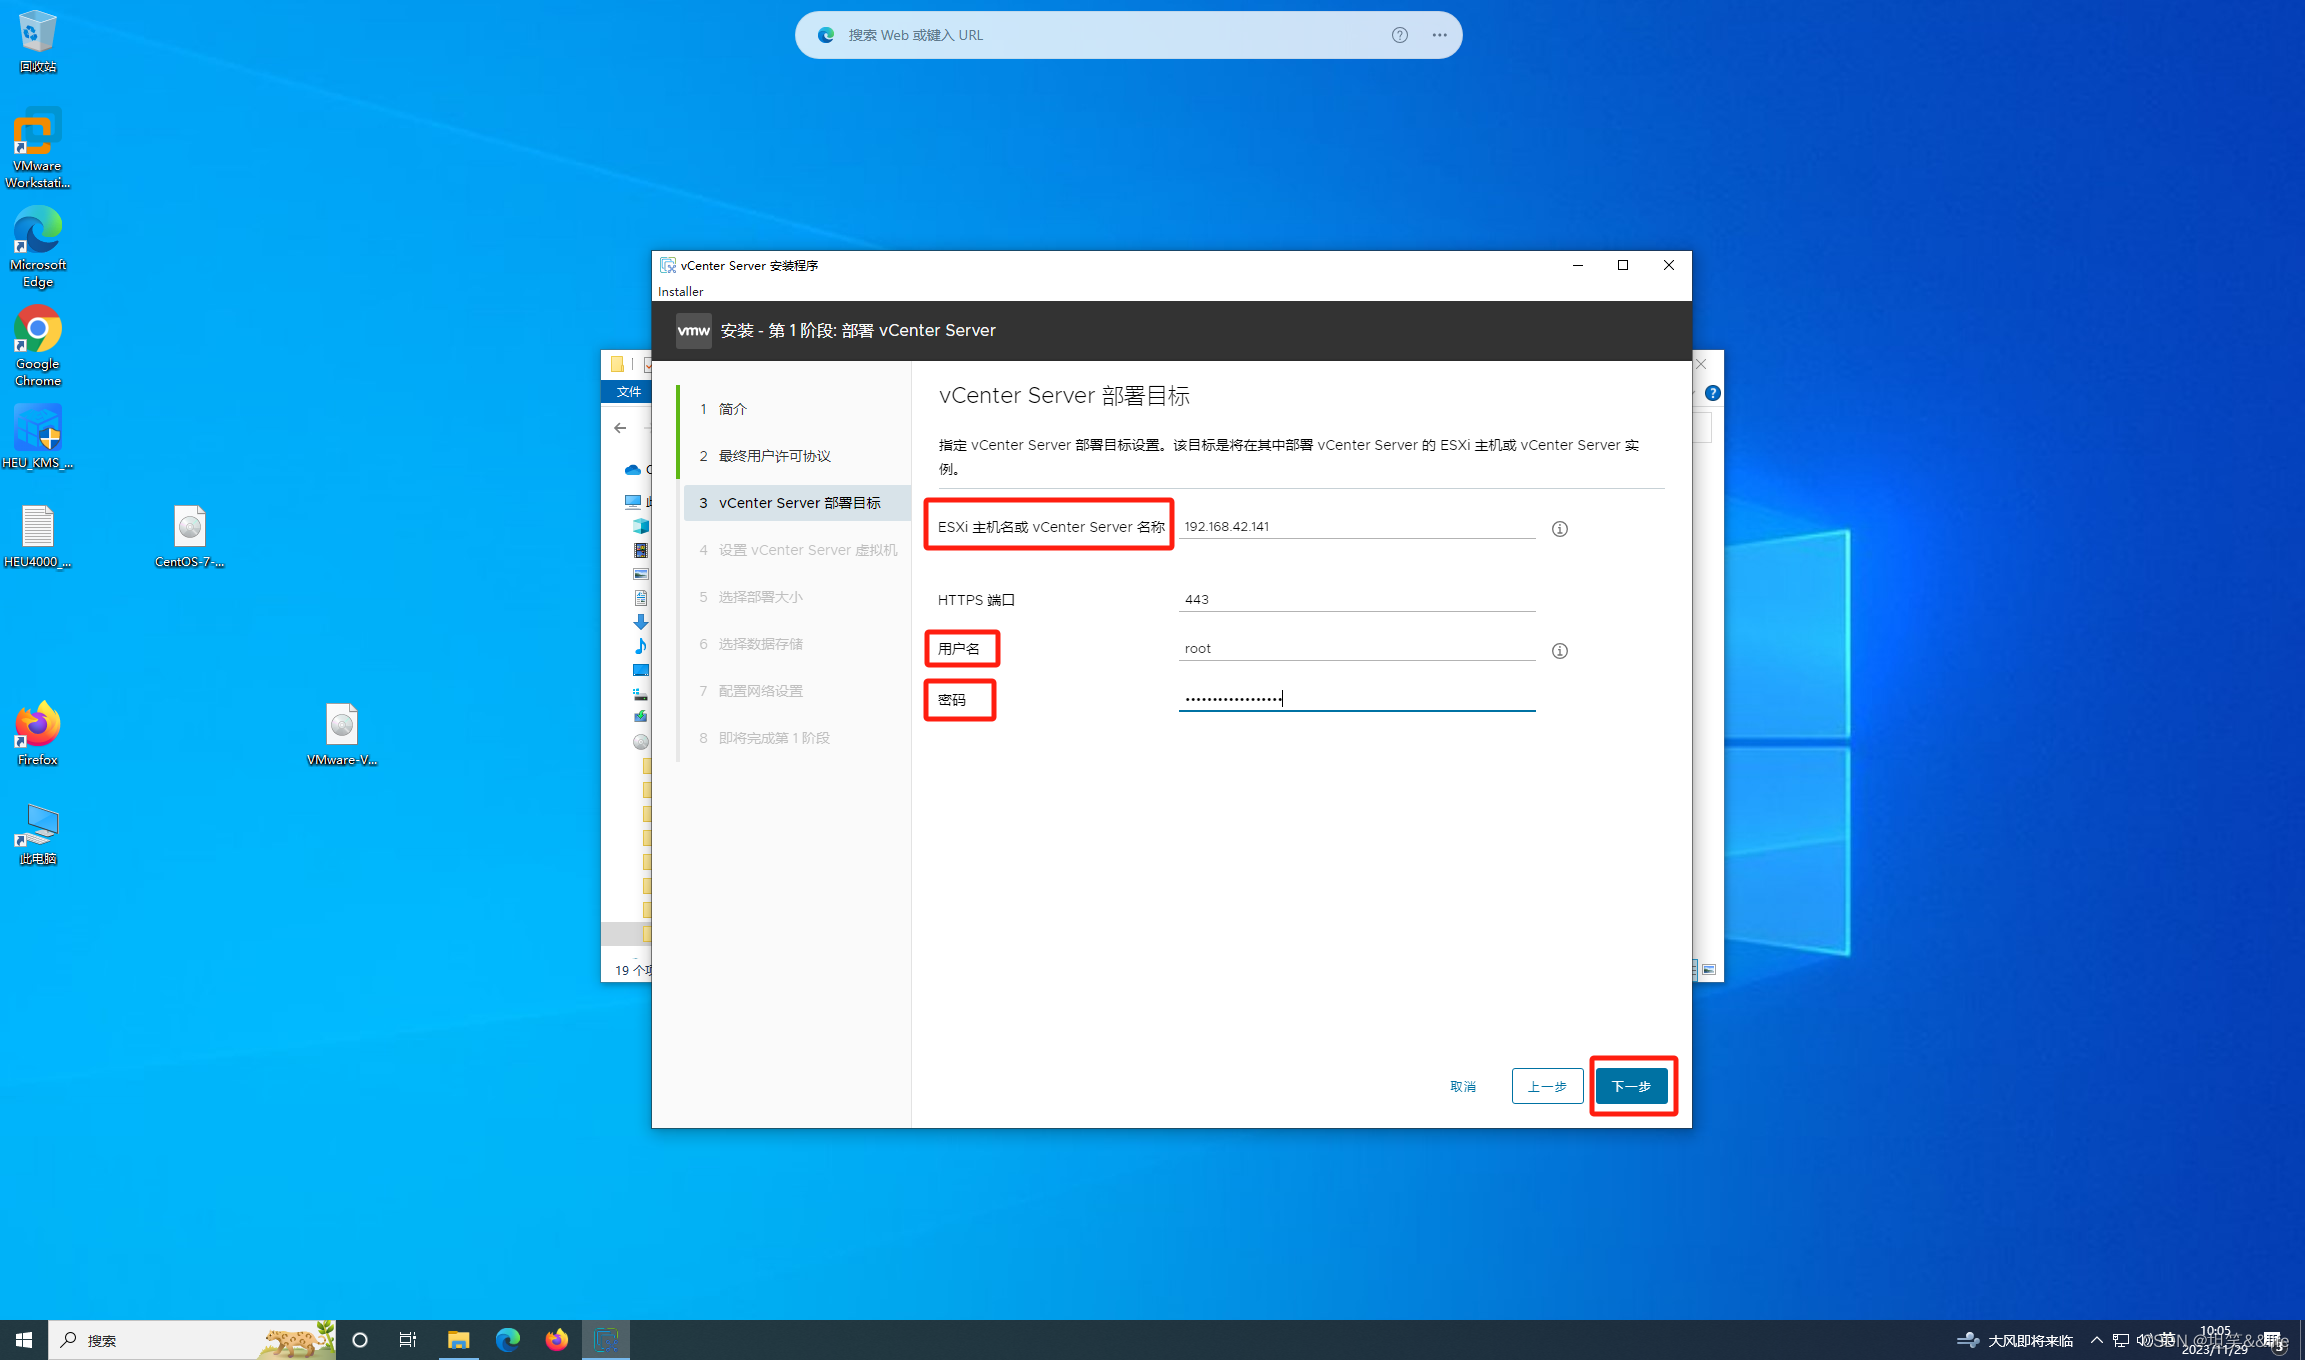Click the help icon in File Explorer window
Viewport: 2305px width, 1360px height.
(1713, 393)
